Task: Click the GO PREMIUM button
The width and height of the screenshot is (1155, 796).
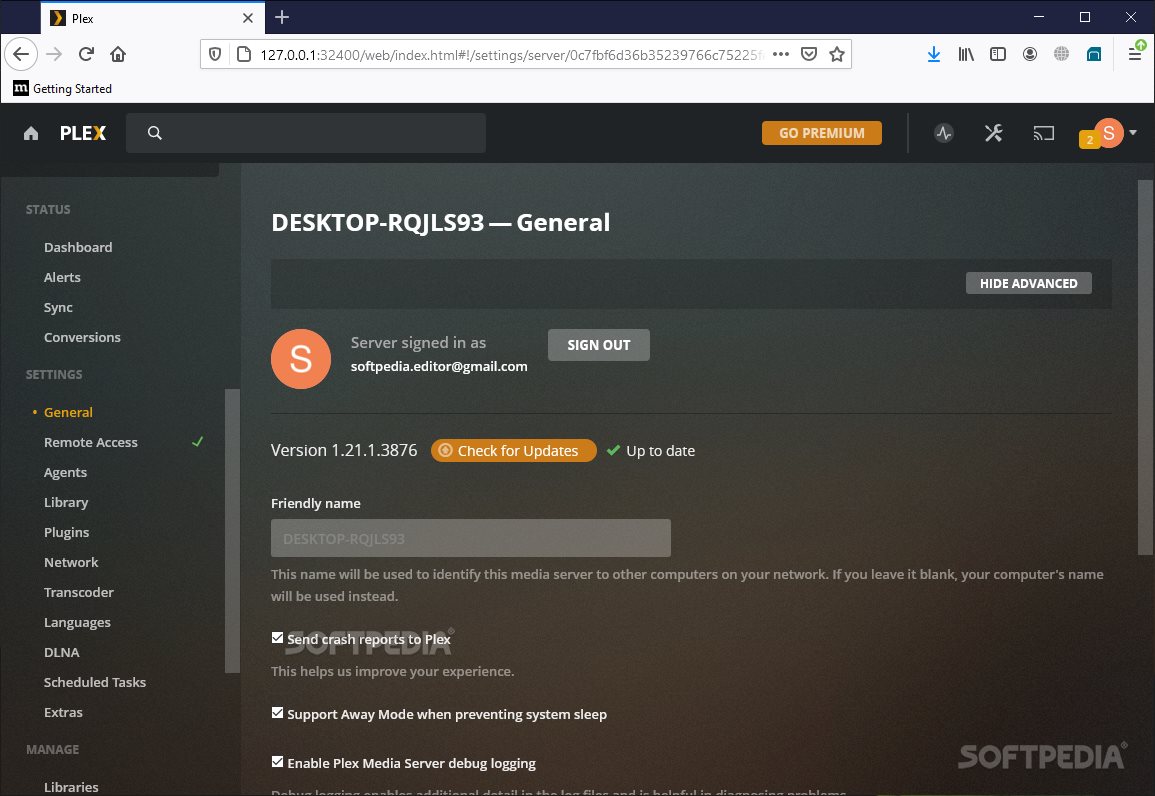Action: 821,133
